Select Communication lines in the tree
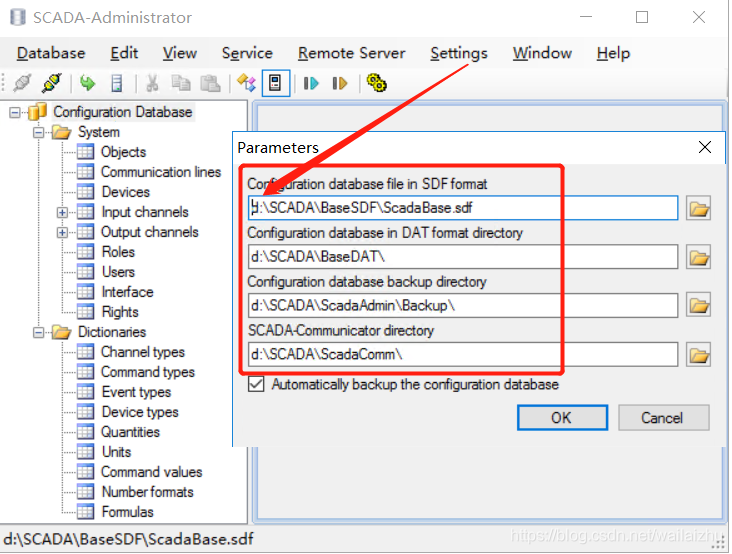Screen dimensions: 732x554 point(161,172)
